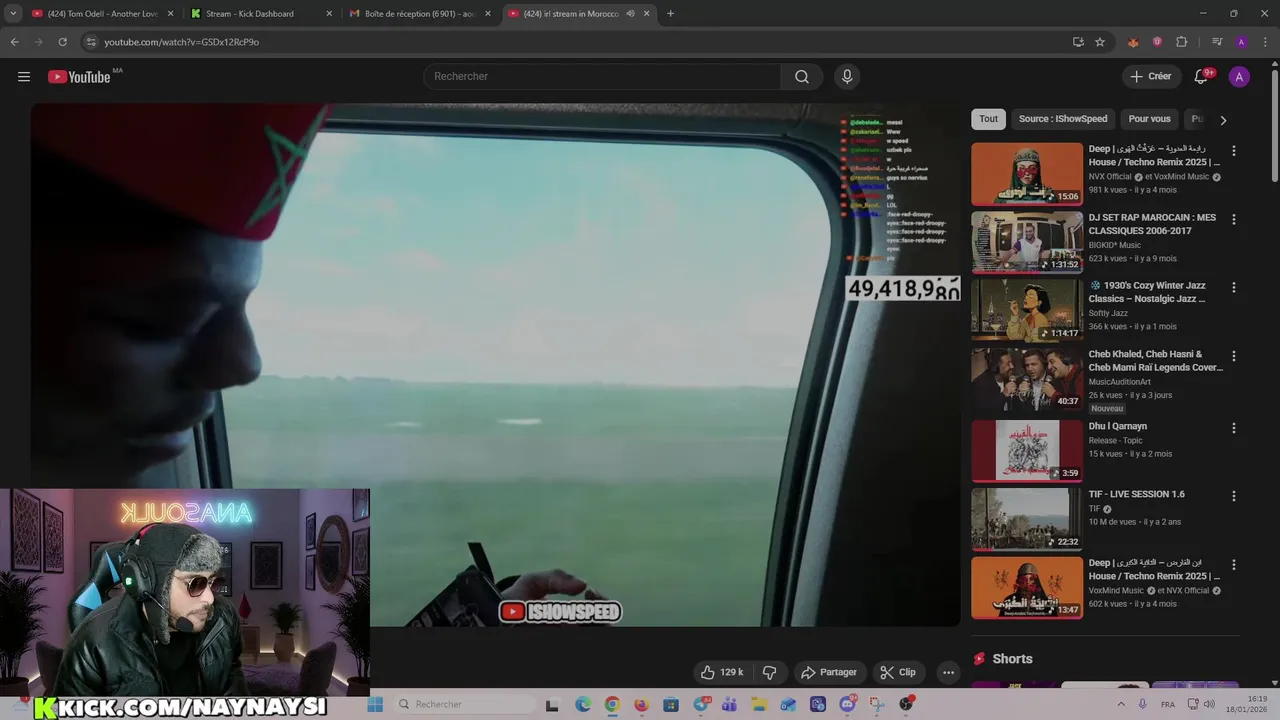Click the 129 k like count

(732, 672)
